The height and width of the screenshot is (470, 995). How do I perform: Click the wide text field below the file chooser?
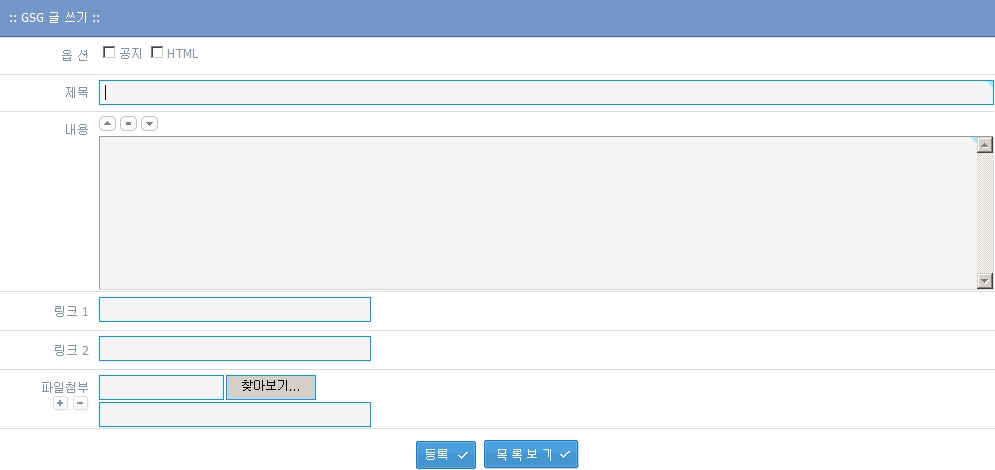coord(235,415)
